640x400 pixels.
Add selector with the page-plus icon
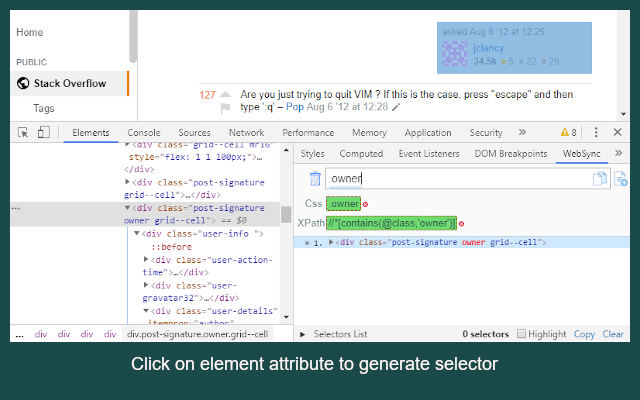pyautogui.click(x=620, y=179)
